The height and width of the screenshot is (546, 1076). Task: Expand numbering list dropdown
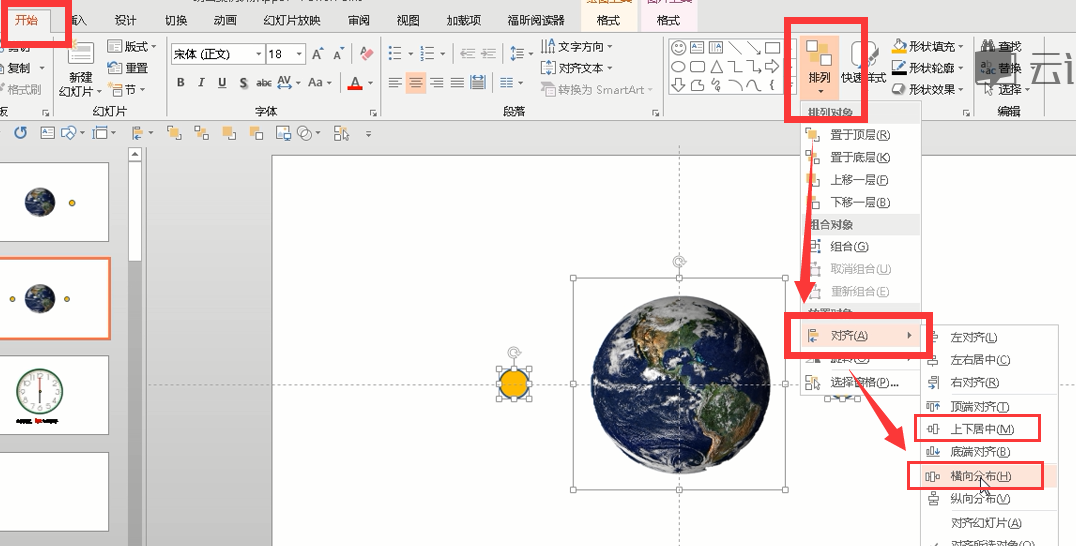[x=443, y=54]
